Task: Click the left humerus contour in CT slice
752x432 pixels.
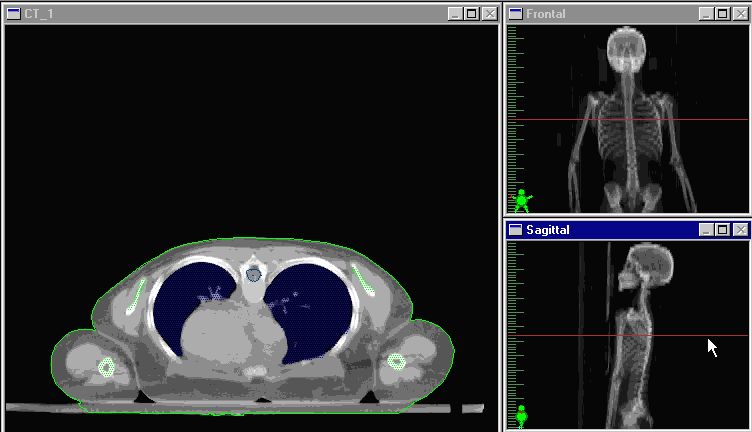Action: (x=106, y=368)
